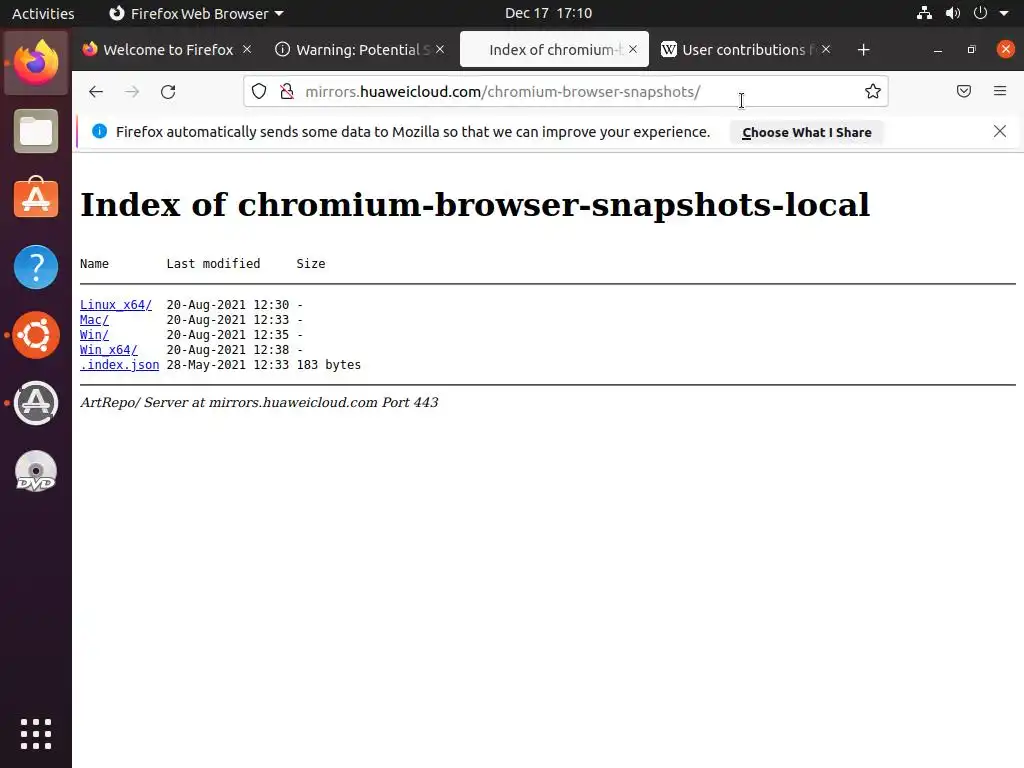
Task: Switch to User contributions tab
Action: click(748, 50)
